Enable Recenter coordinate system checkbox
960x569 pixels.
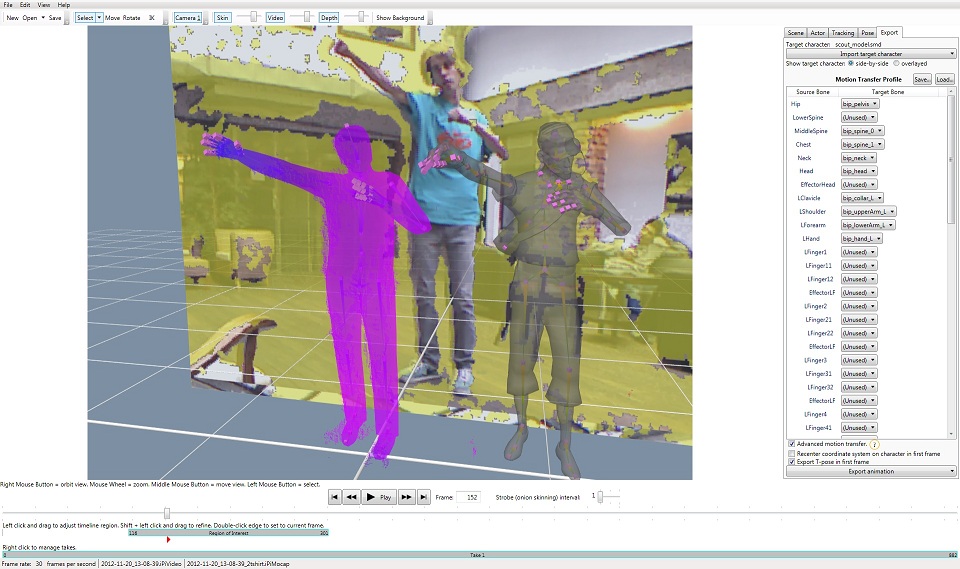[792, 454]
